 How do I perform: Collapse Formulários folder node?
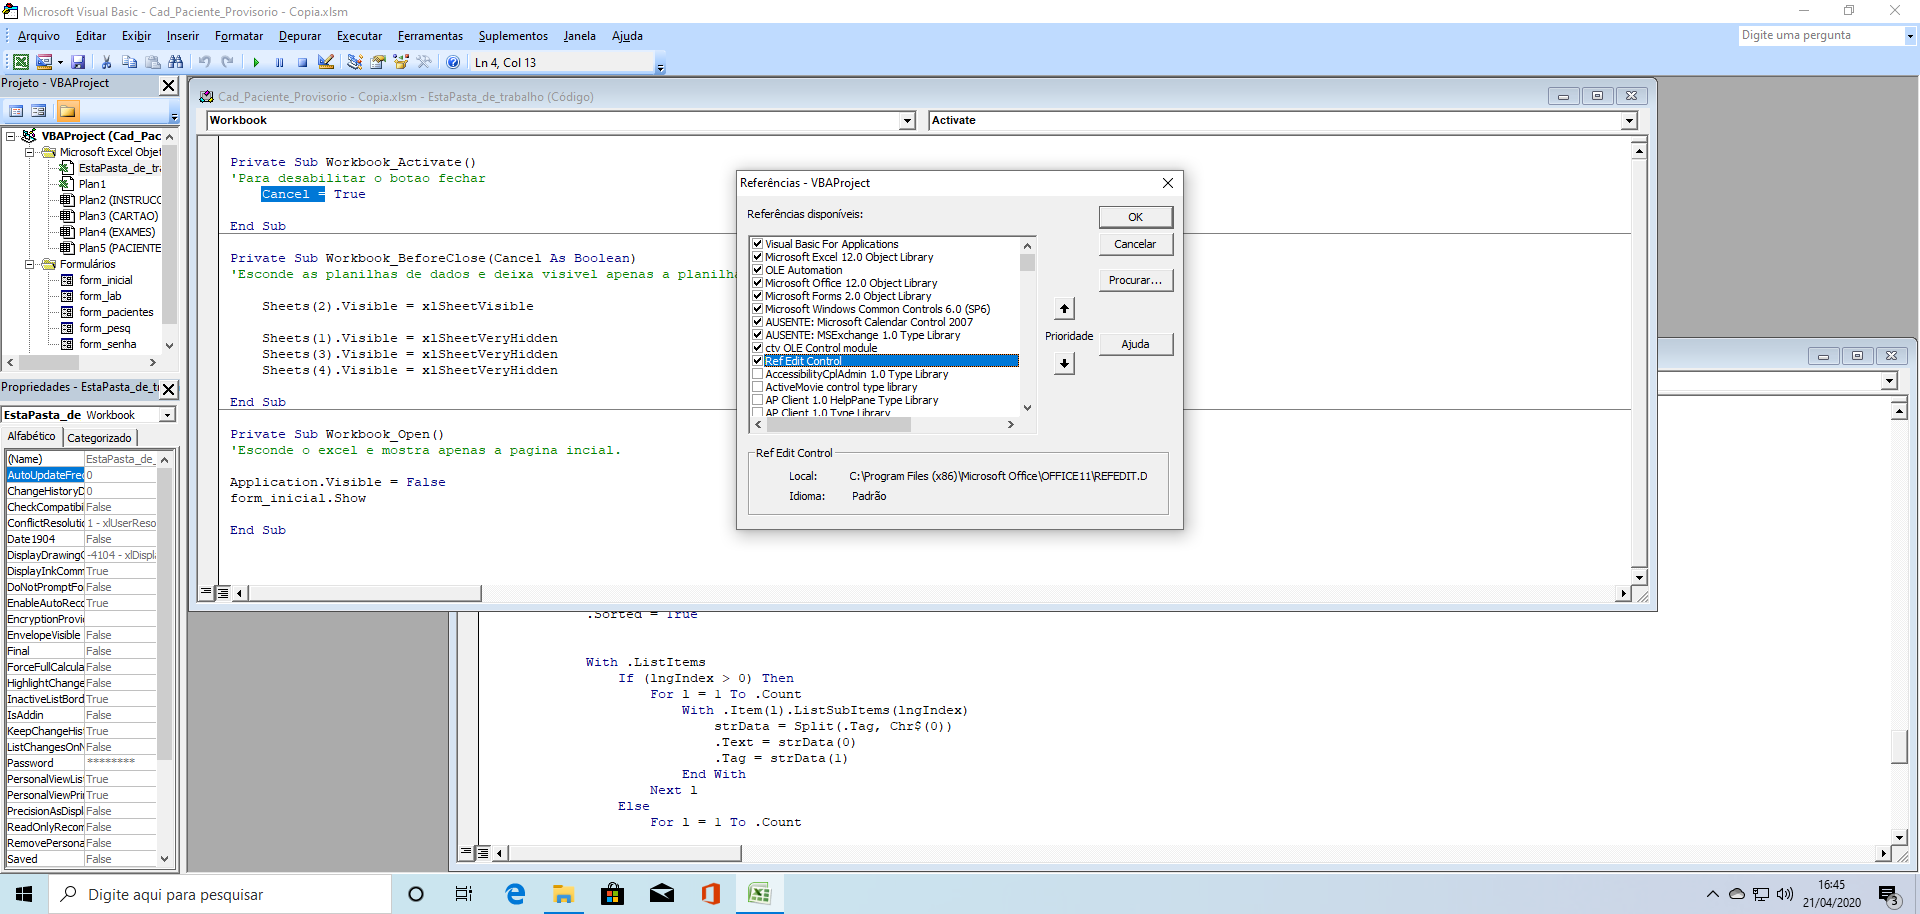pos(30,264)
